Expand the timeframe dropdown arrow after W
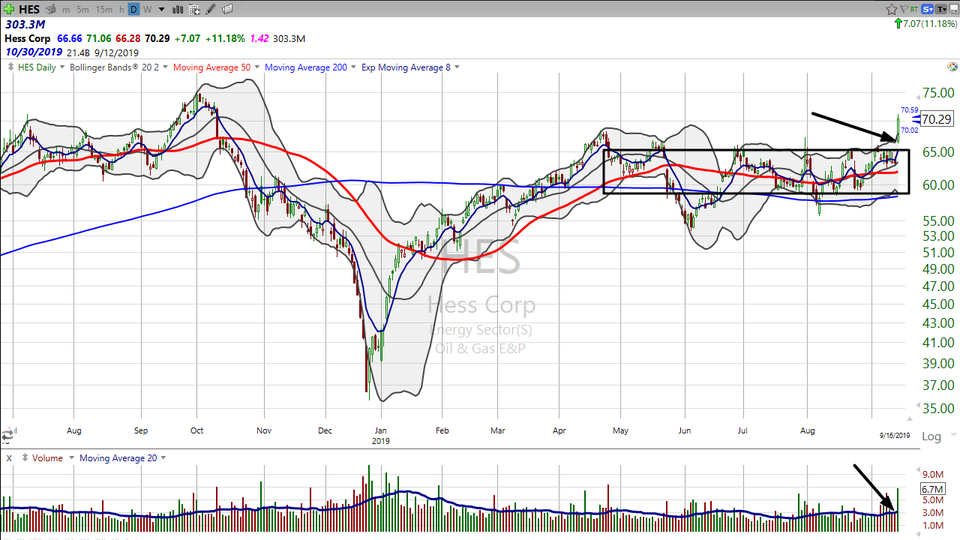Screen dimensions: 960x540 162,9
